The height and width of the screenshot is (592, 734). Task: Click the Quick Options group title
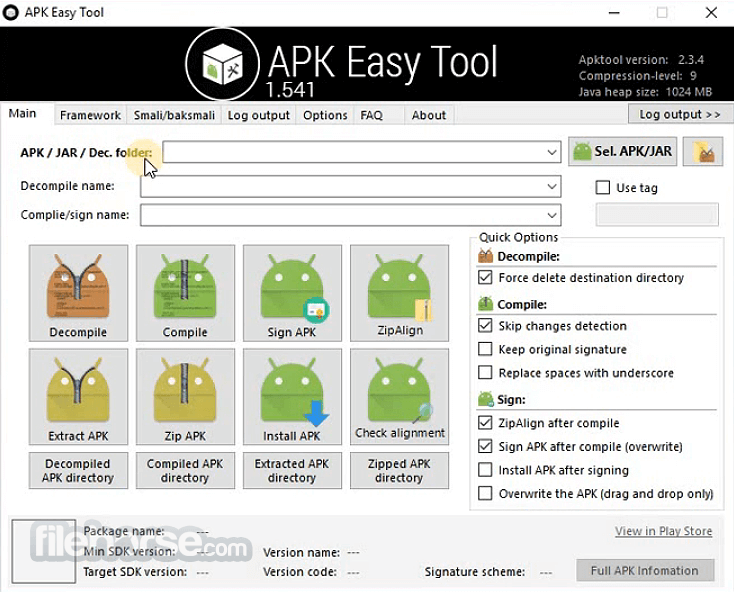519,237
